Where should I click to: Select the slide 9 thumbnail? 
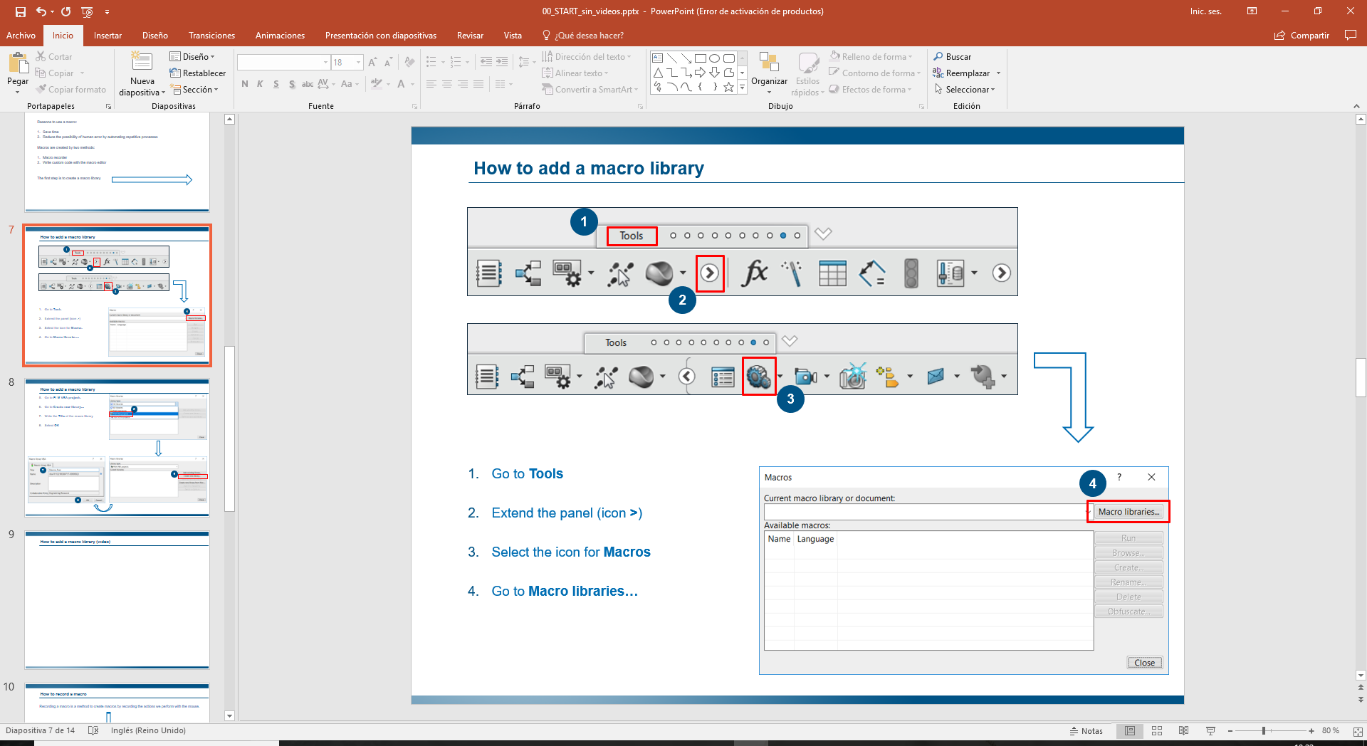[117, 600]
